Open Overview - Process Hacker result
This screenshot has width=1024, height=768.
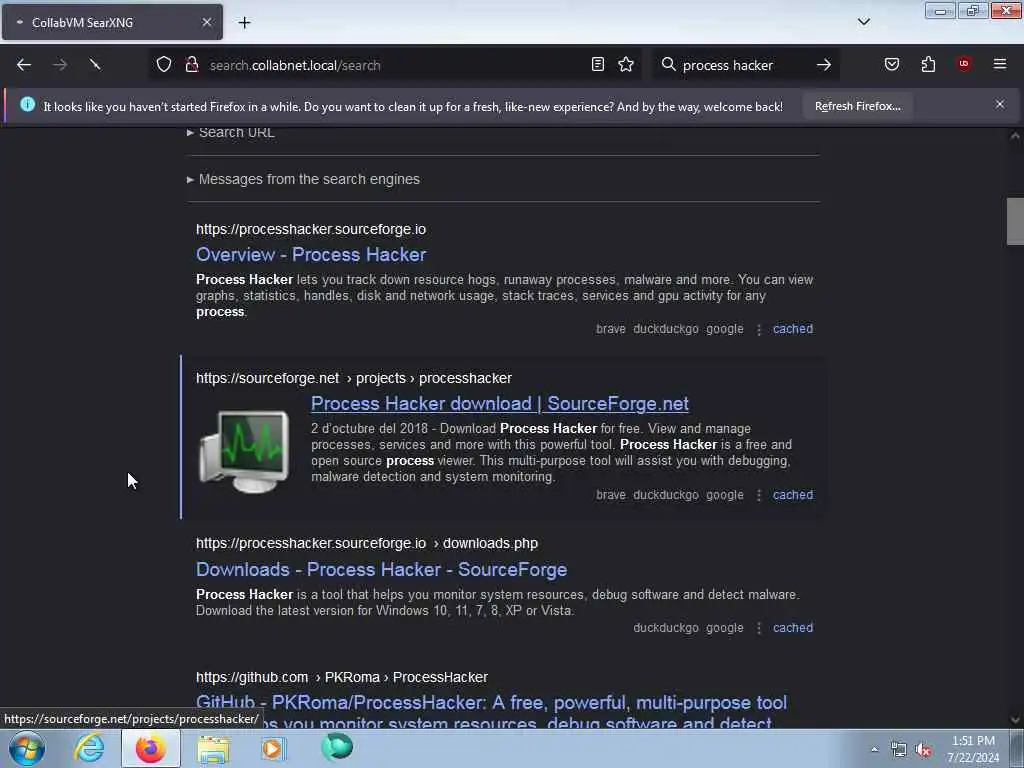pos(311,255)
